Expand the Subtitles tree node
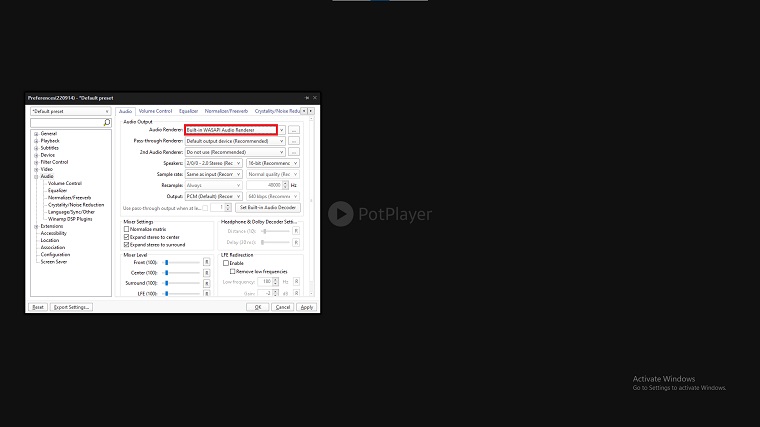Viewport: 760px width, 427px height. point(36,148)
